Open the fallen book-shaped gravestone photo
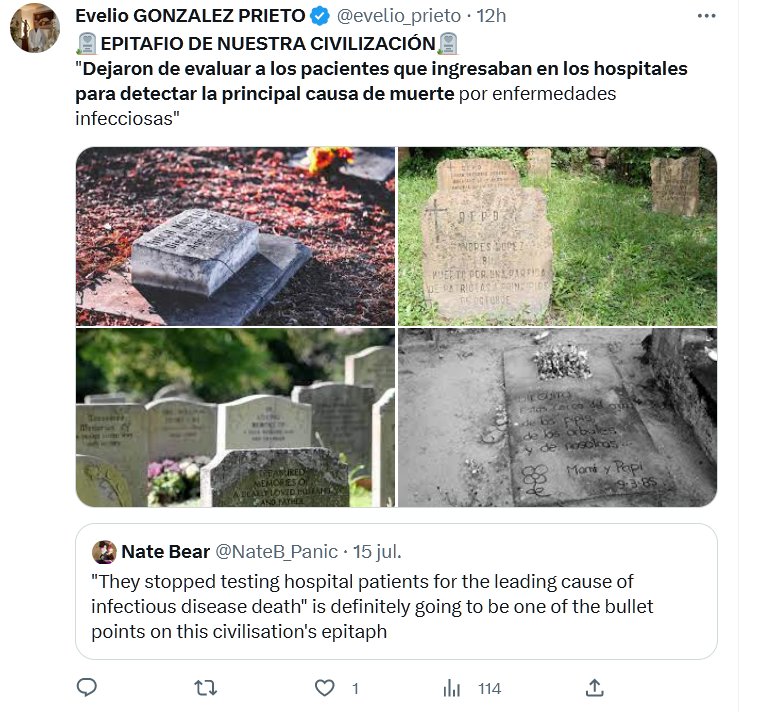The image size is (762, 712). (235, 236)
